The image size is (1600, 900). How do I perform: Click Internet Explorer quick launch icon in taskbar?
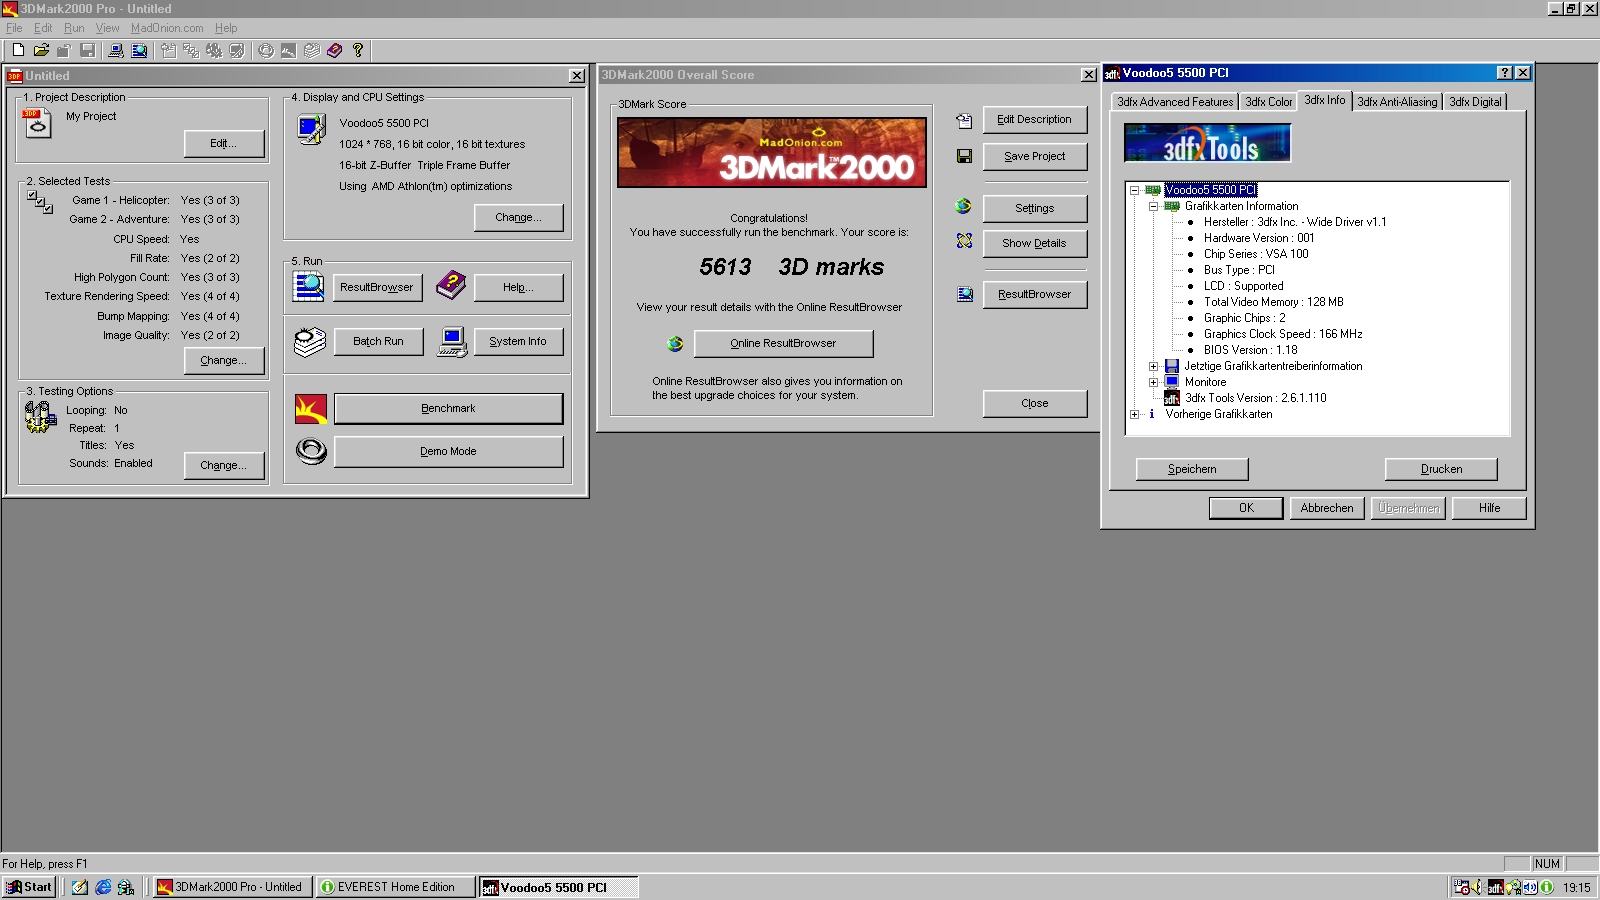coord(103,887)
